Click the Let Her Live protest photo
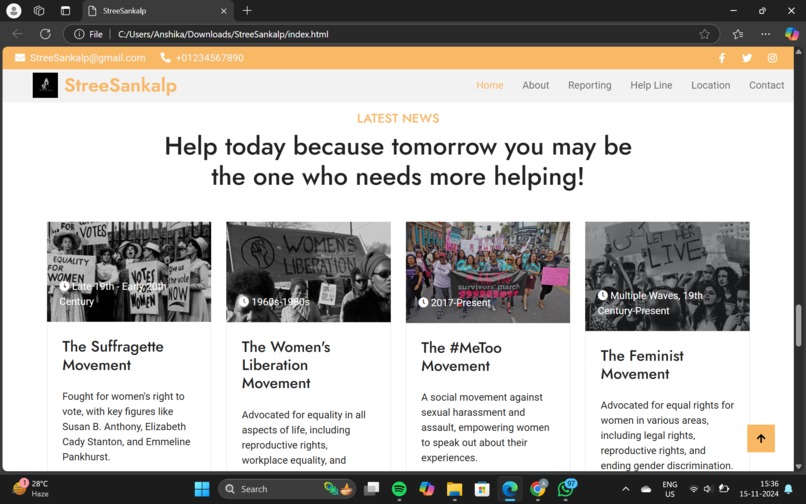Image resolution: width=806 pixels, height=504 pixels. point(667,276)
